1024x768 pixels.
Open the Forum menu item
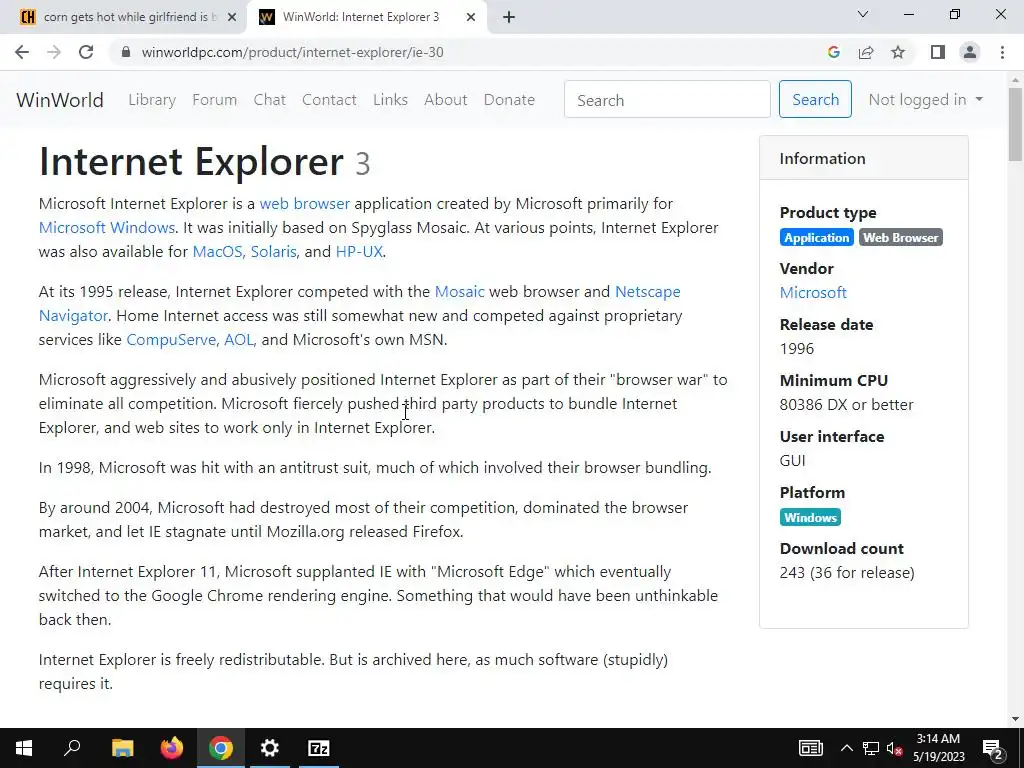214,100
